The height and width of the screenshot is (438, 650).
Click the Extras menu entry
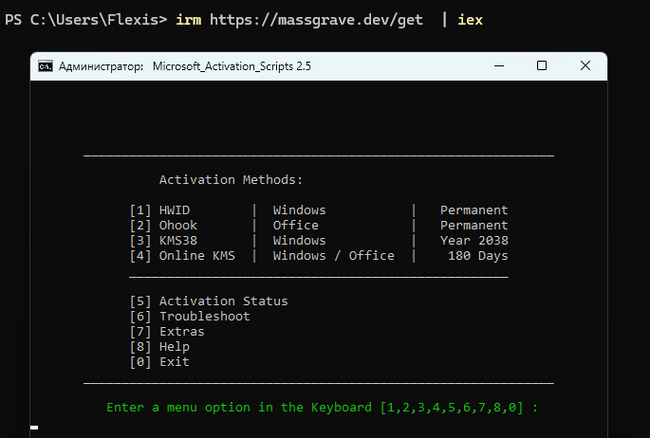click(167, 331)
